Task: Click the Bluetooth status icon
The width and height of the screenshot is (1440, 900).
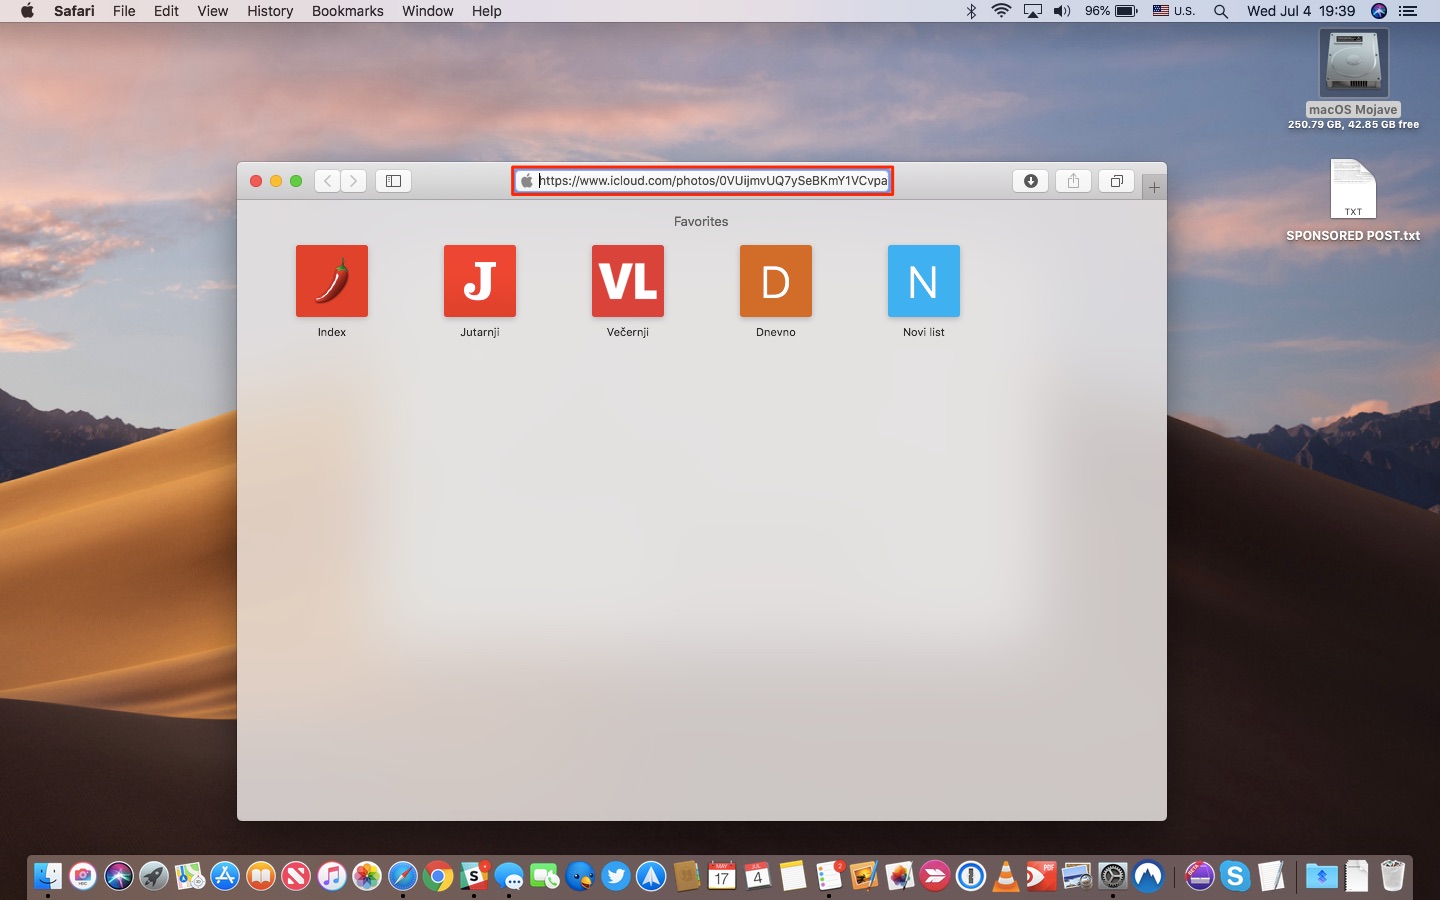Action: (971, 11)
